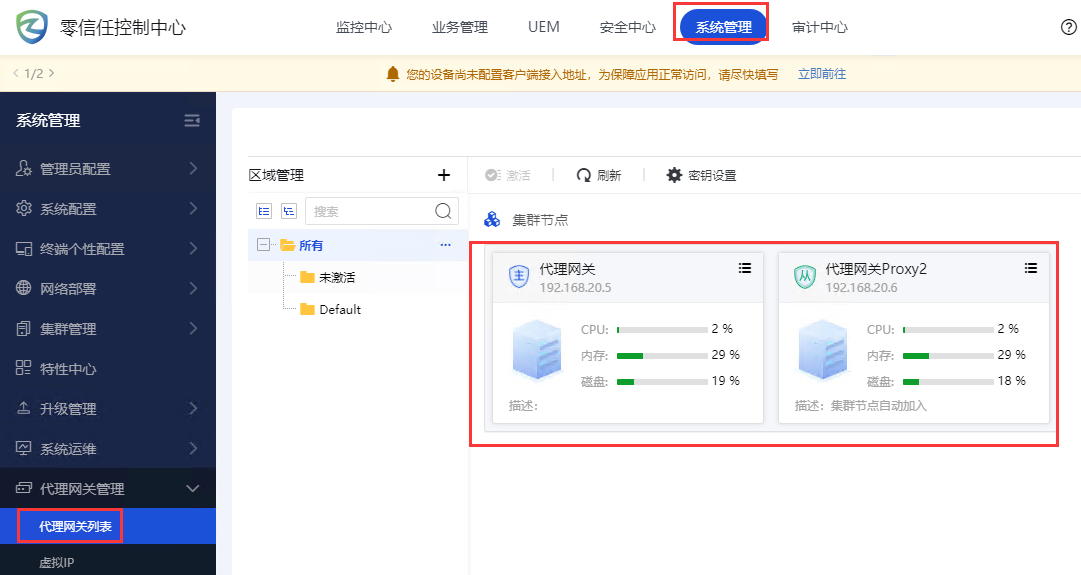Open the list menu on 代理网关 192.168.20.5 card

pyautogui.click(x=745, y=268)
